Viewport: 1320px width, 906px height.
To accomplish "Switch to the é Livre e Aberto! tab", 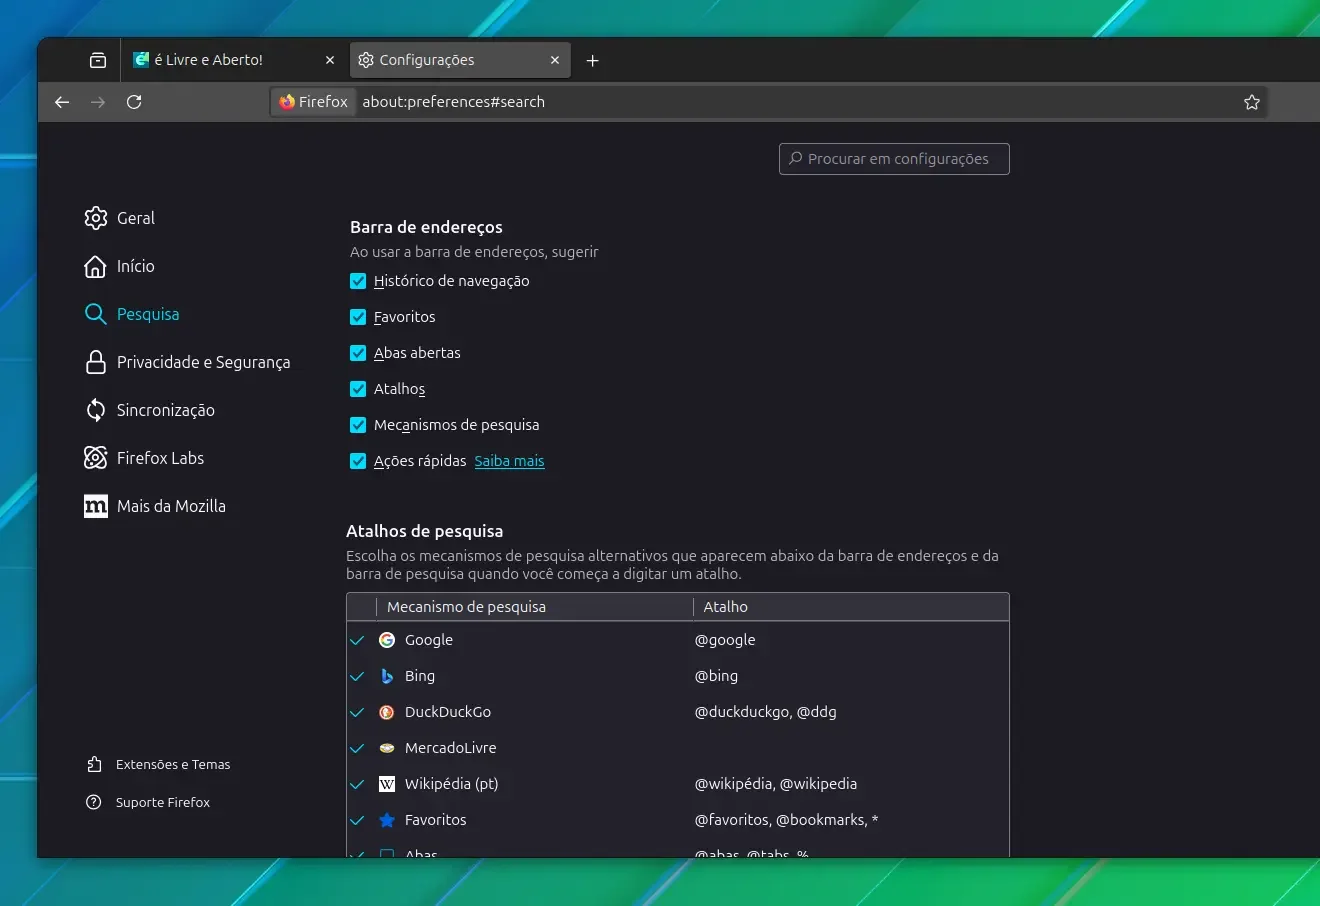I will (235, 60).
